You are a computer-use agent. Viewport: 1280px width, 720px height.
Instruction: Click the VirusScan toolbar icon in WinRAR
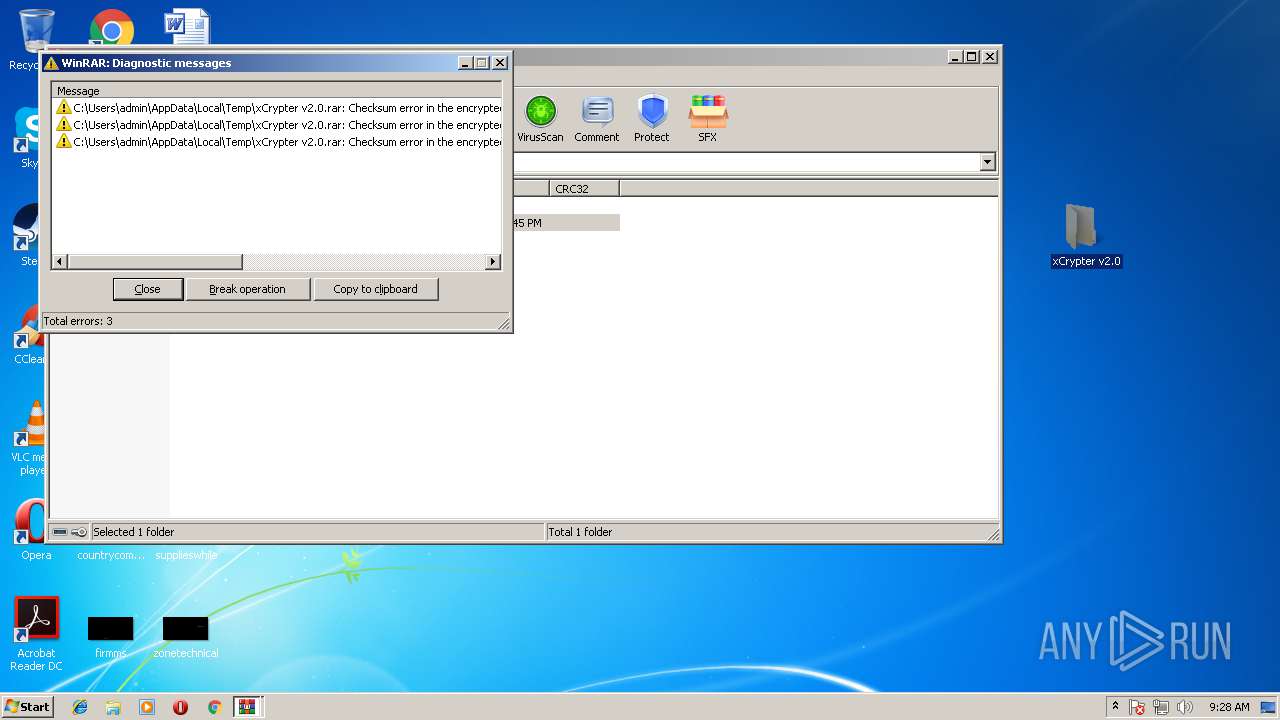540,119
